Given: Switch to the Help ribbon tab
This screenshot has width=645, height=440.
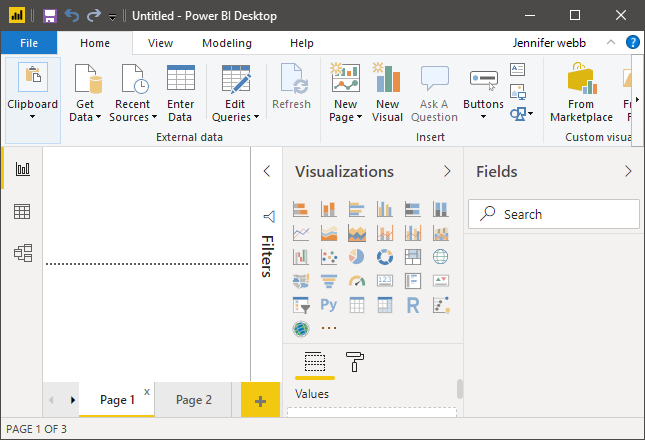Looking at the screenshot, I should click(302, 43).
